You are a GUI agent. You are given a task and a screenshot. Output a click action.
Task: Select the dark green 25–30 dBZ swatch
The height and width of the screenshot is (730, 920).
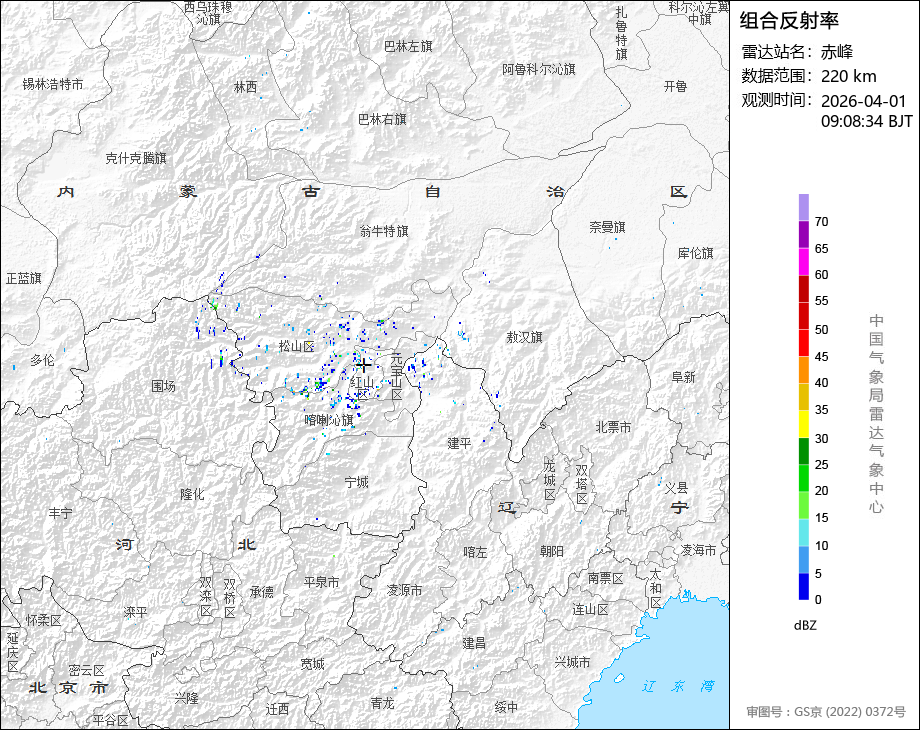[x=803, y=451]
